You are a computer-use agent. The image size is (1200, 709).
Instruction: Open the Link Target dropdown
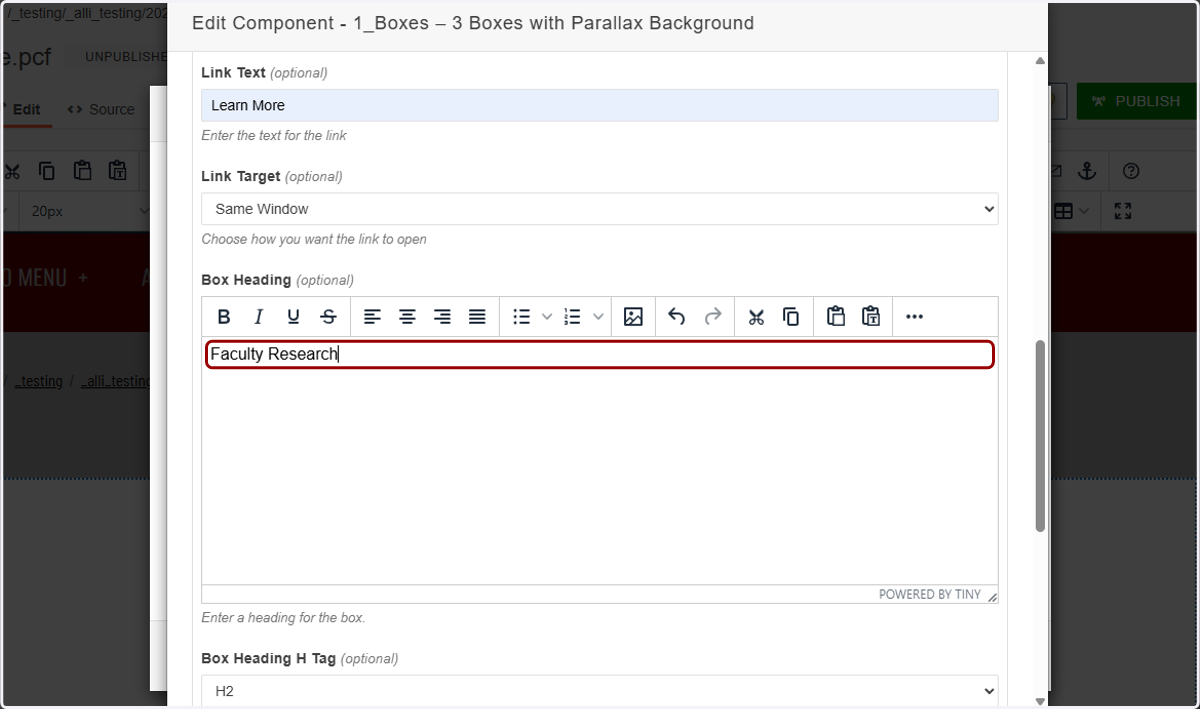coord(600,209)
